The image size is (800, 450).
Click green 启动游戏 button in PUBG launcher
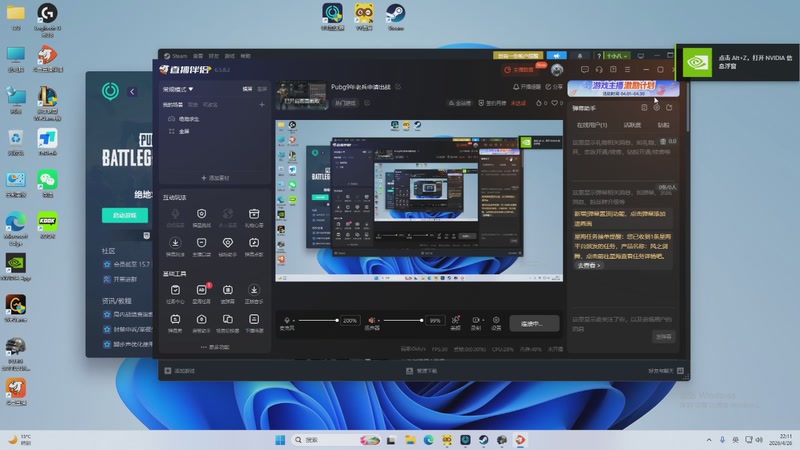[125, 215]
